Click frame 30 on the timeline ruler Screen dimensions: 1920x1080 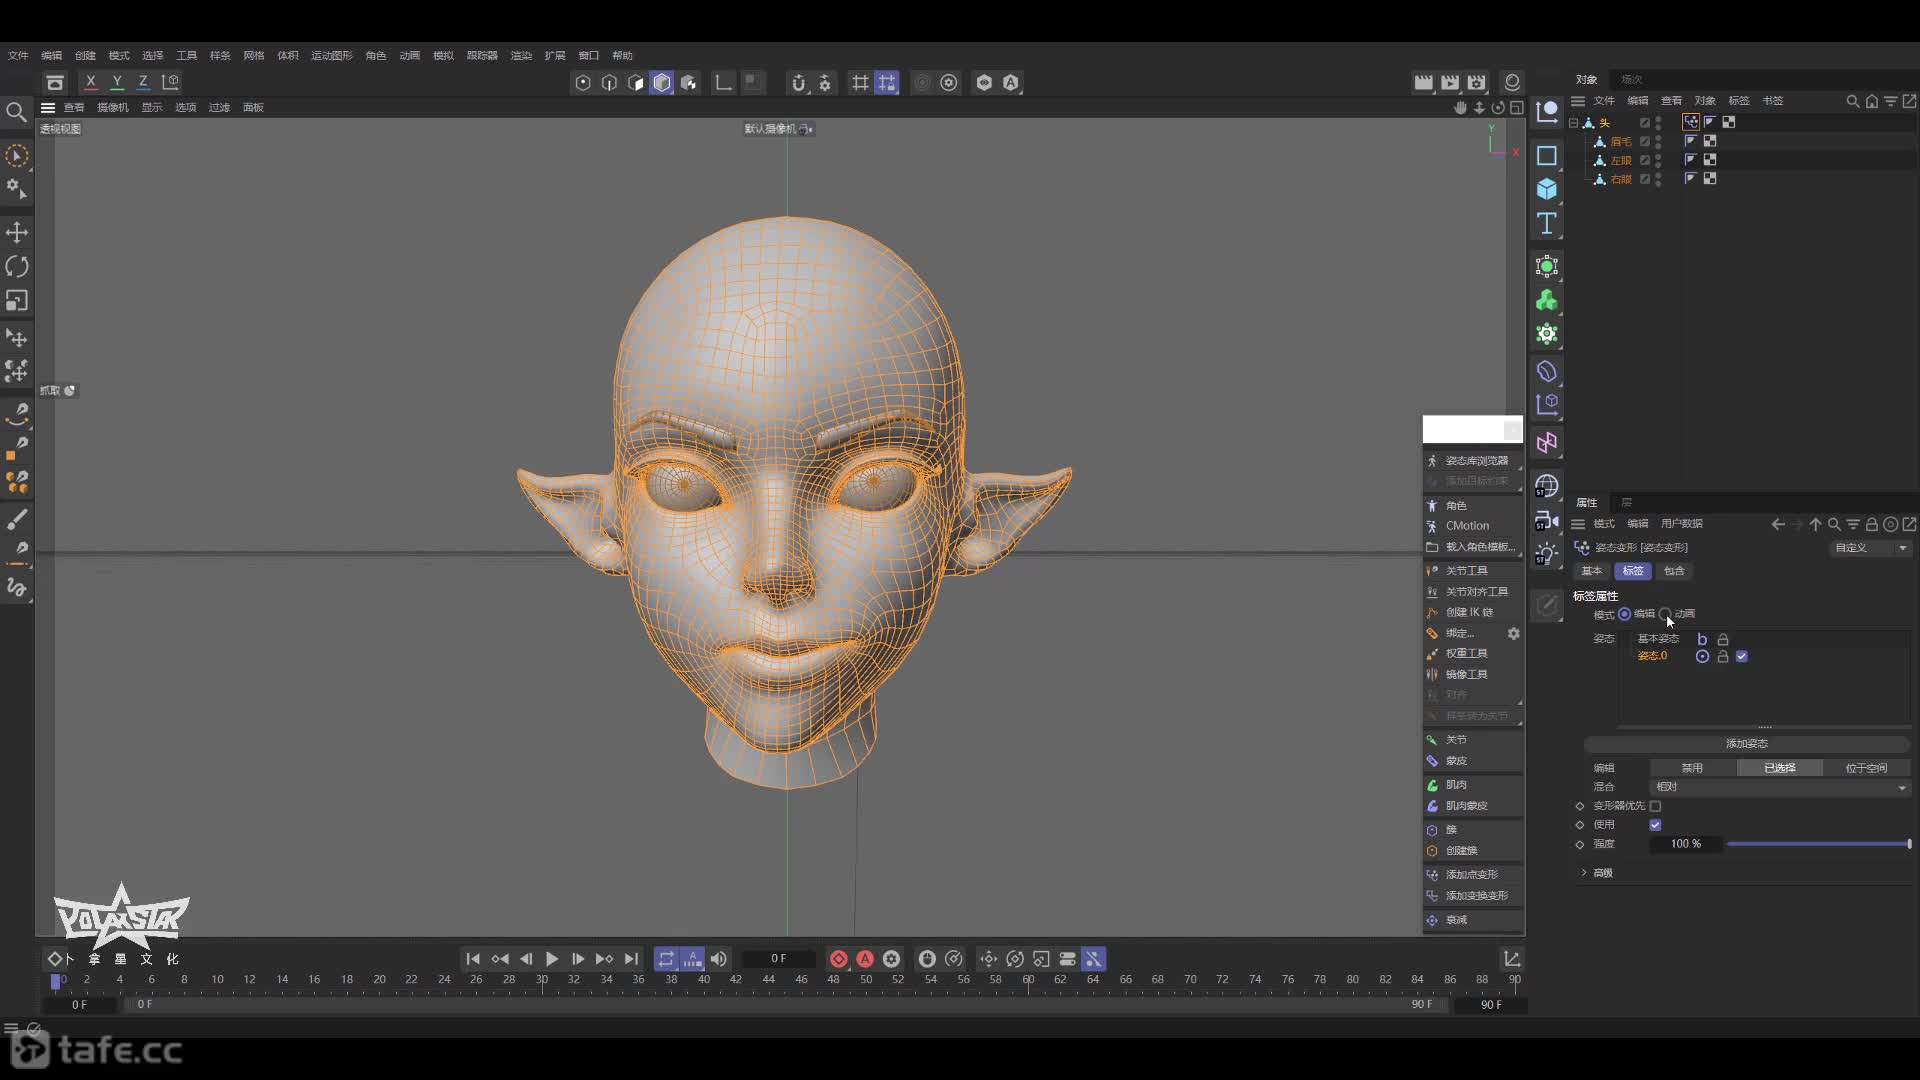click(541, 980)
